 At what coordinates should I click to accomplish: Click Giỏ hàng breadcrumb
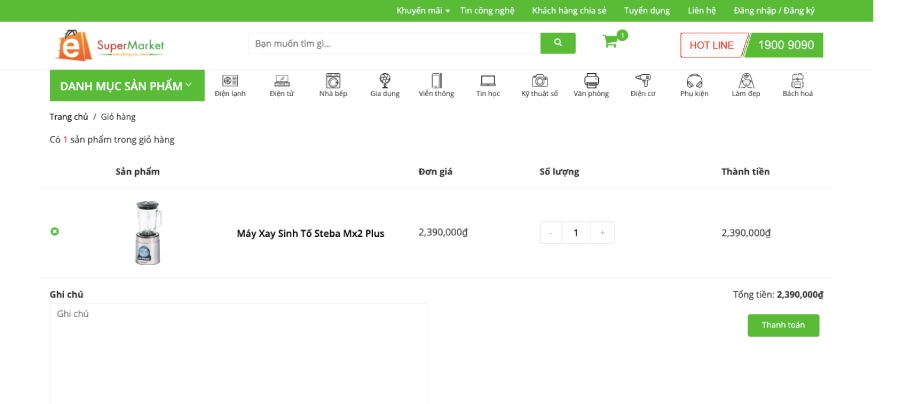118,116
